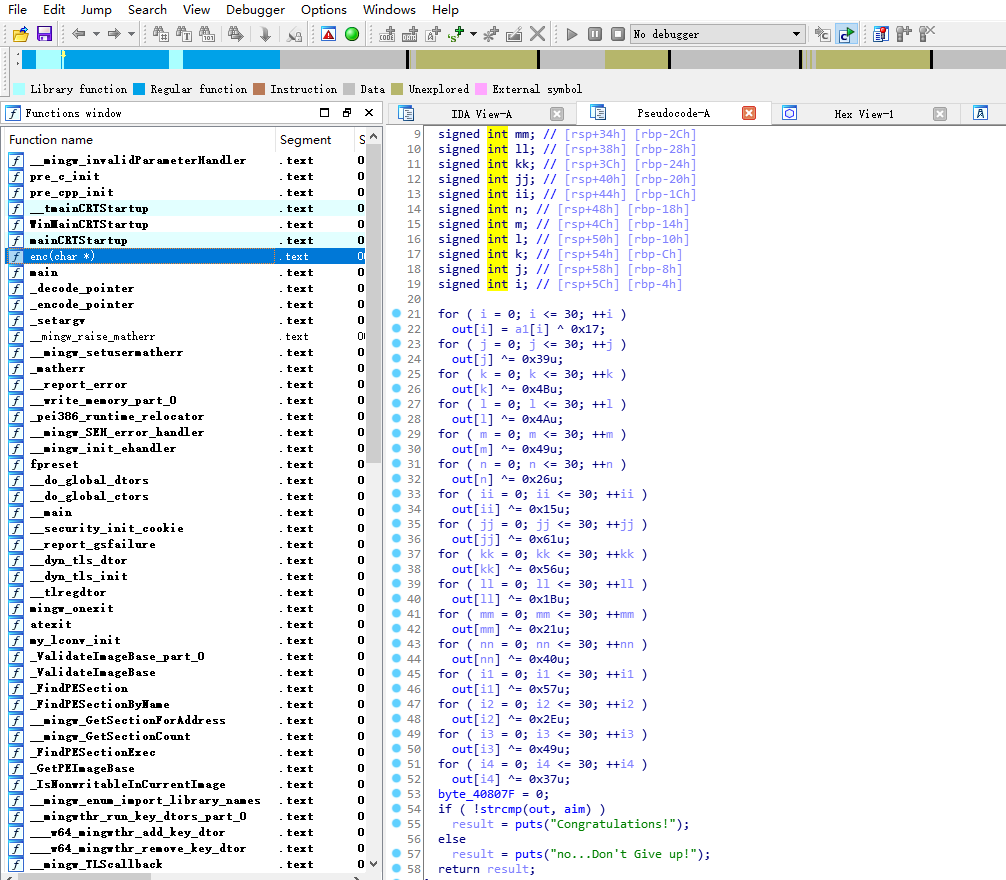The height and width of the screenshot is (880, 1006).
Task: Toggle breakpoint dot at line 58
Action: coord(396,869)
